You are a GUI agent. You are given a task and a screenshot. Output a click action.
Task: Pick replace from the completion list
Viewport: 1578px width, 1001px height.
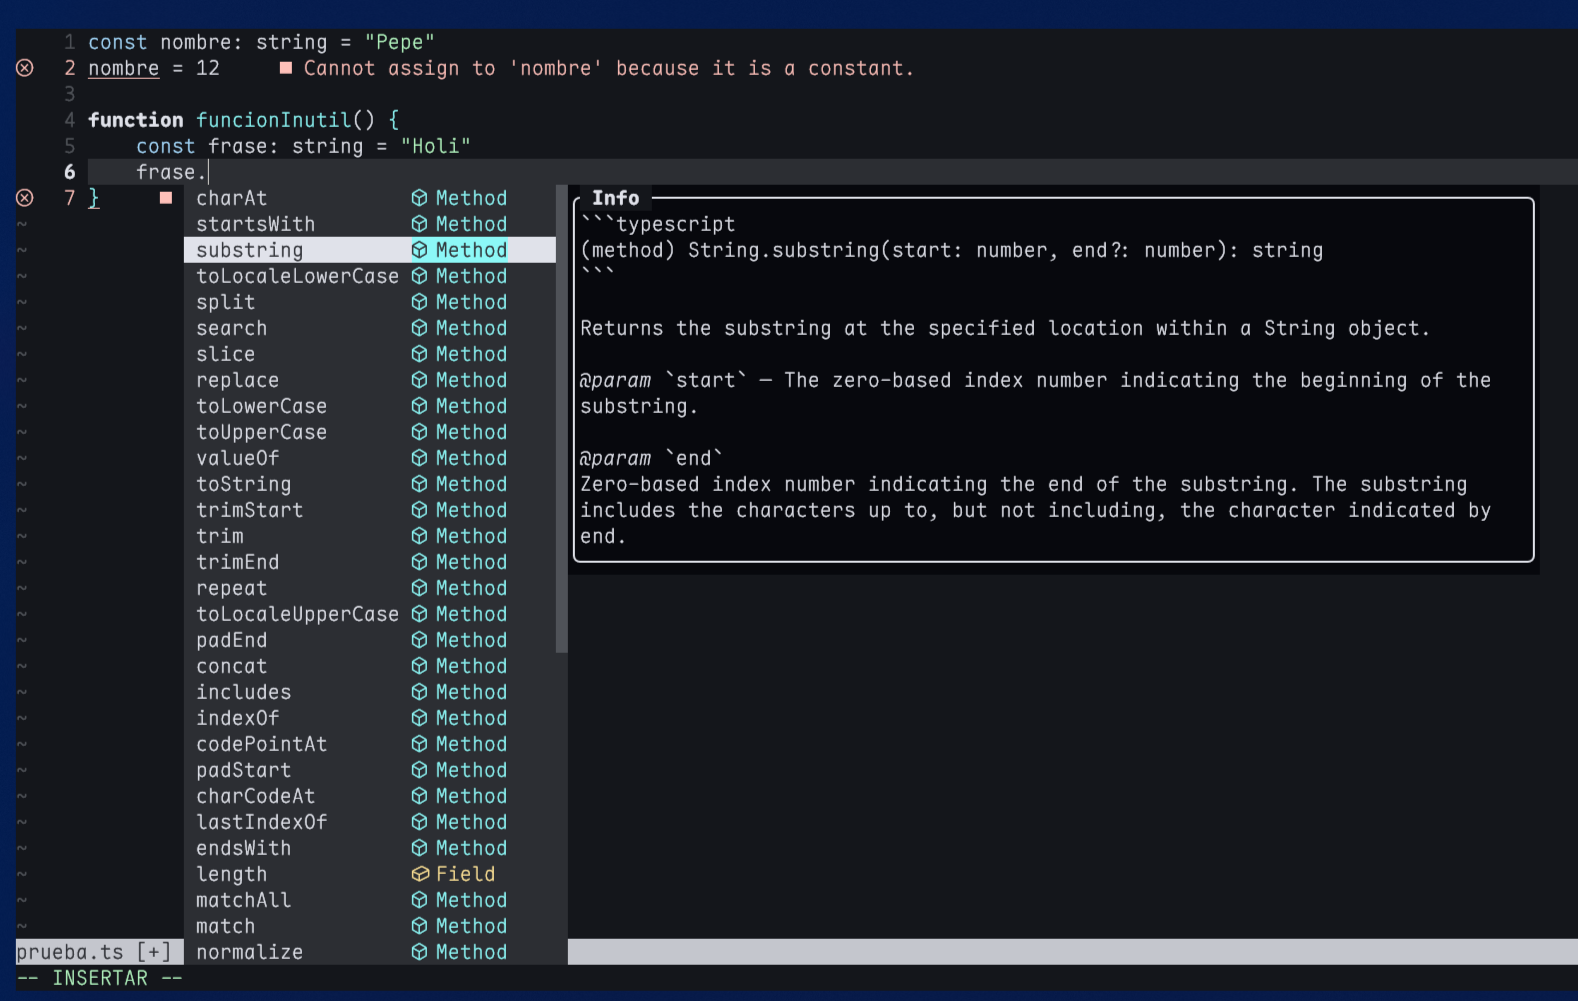pyautogui.click(x=237, y=380)
